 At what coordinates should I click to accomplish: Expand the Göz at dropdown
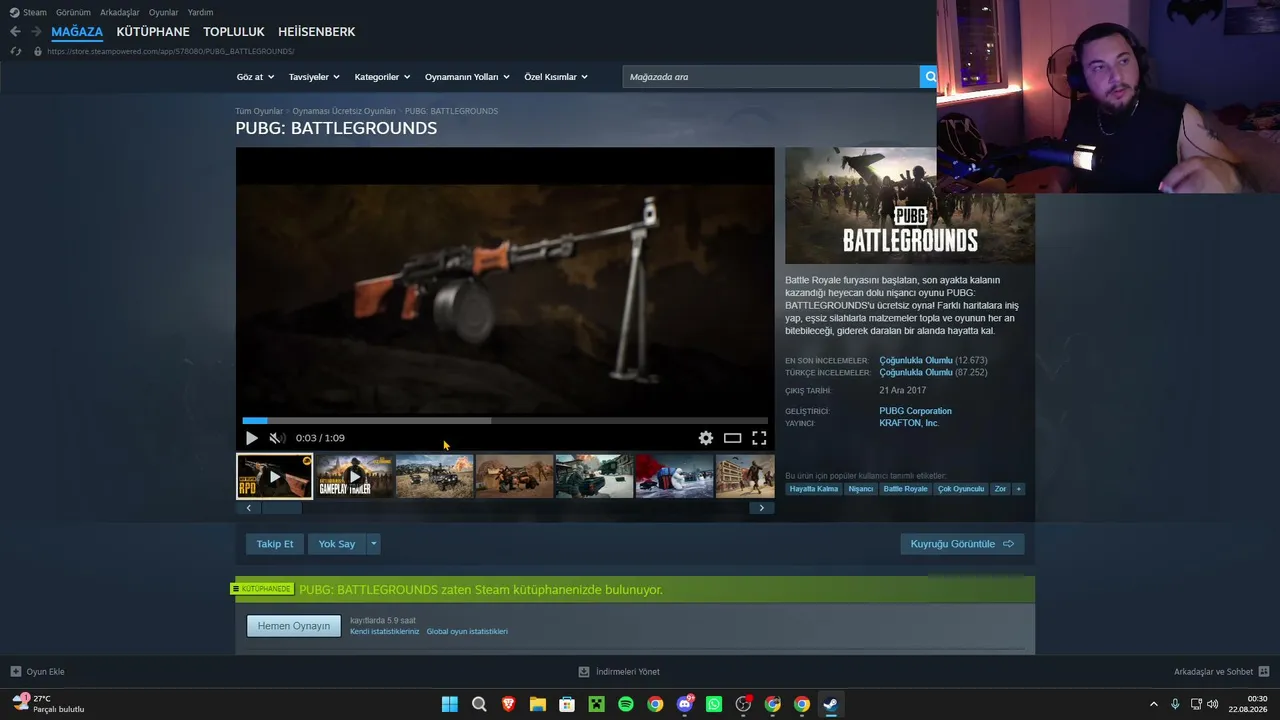pos(255,77)
